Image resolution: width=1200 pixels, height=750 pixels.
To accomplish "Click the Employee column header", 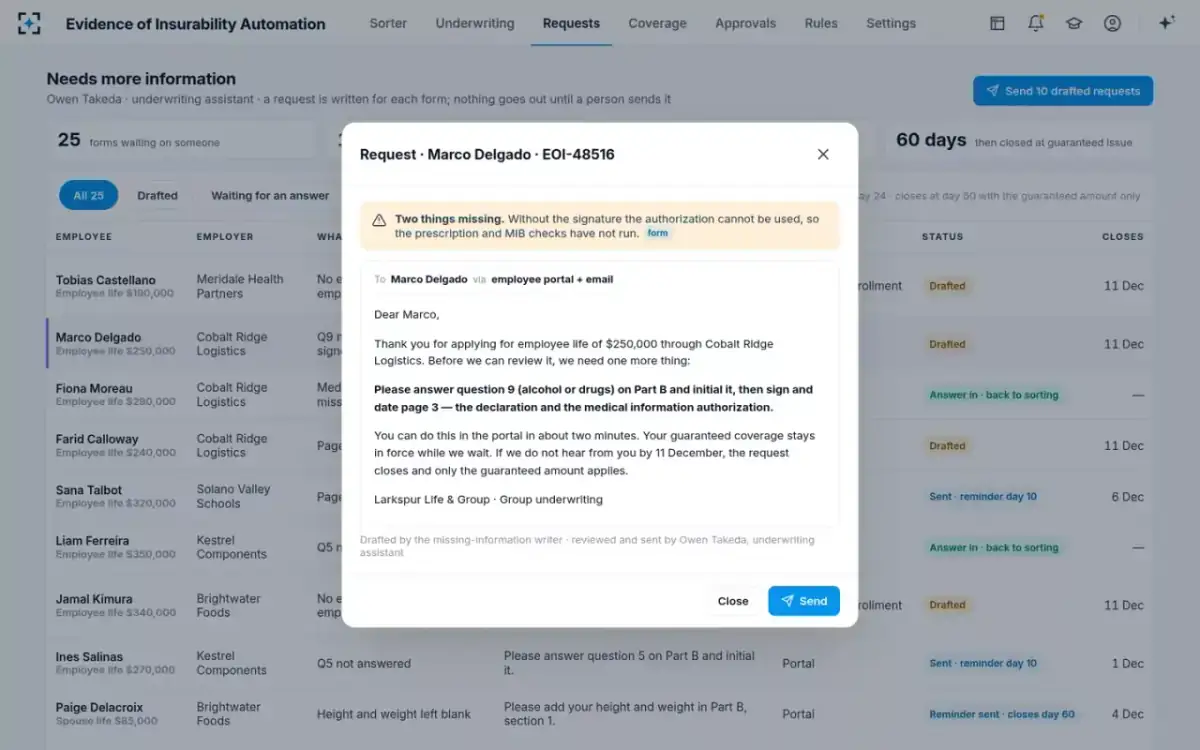I will pyautogui.click(x=84, y=237).
